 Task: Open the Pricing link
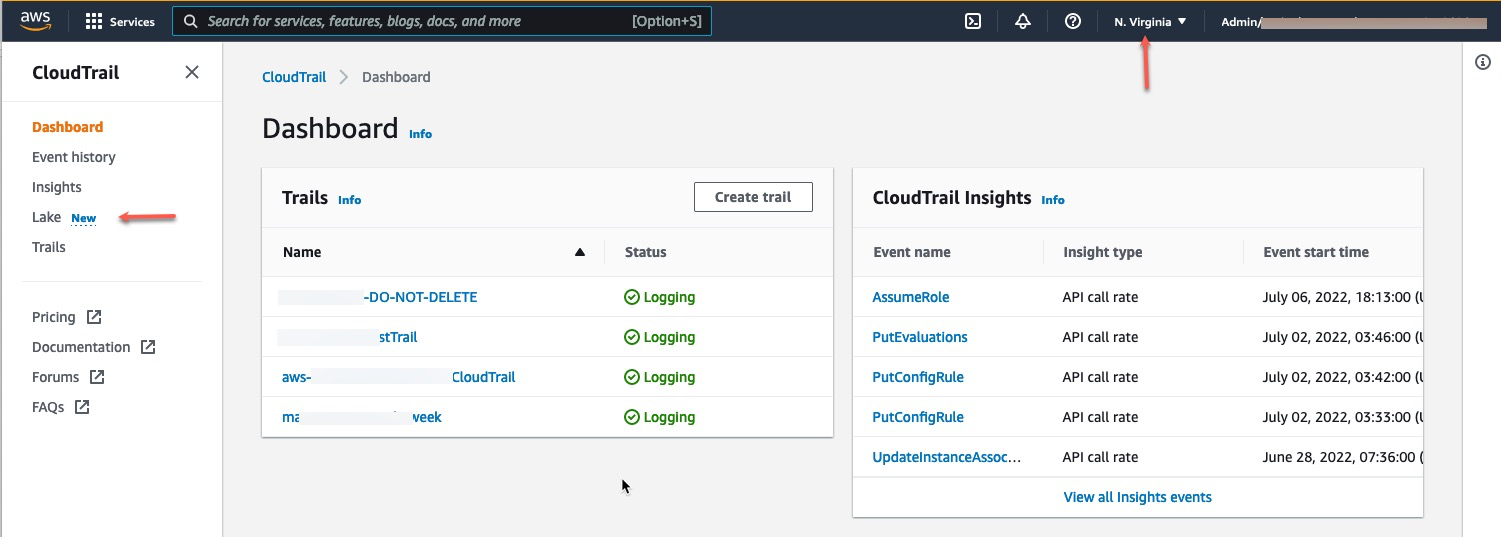click(54, 317)
